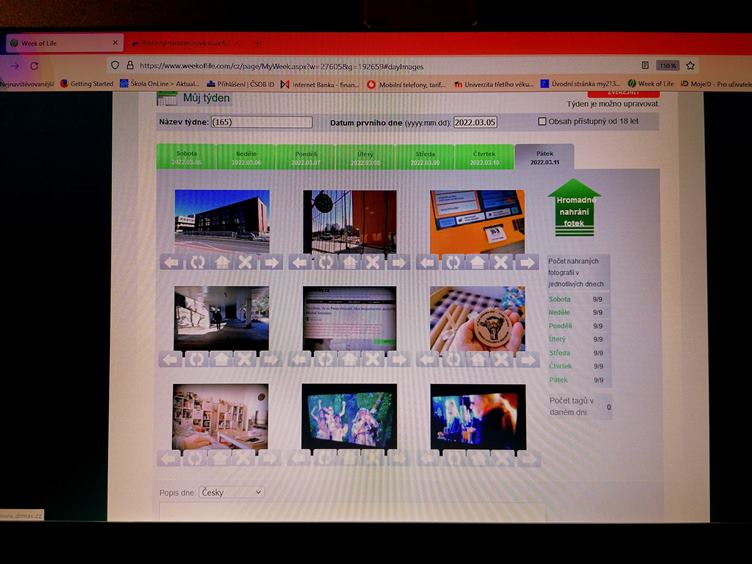Open the Škola OnLine bookmark
Image resolution: width=752 pixels, height=564 pixels.
(160, 83)
